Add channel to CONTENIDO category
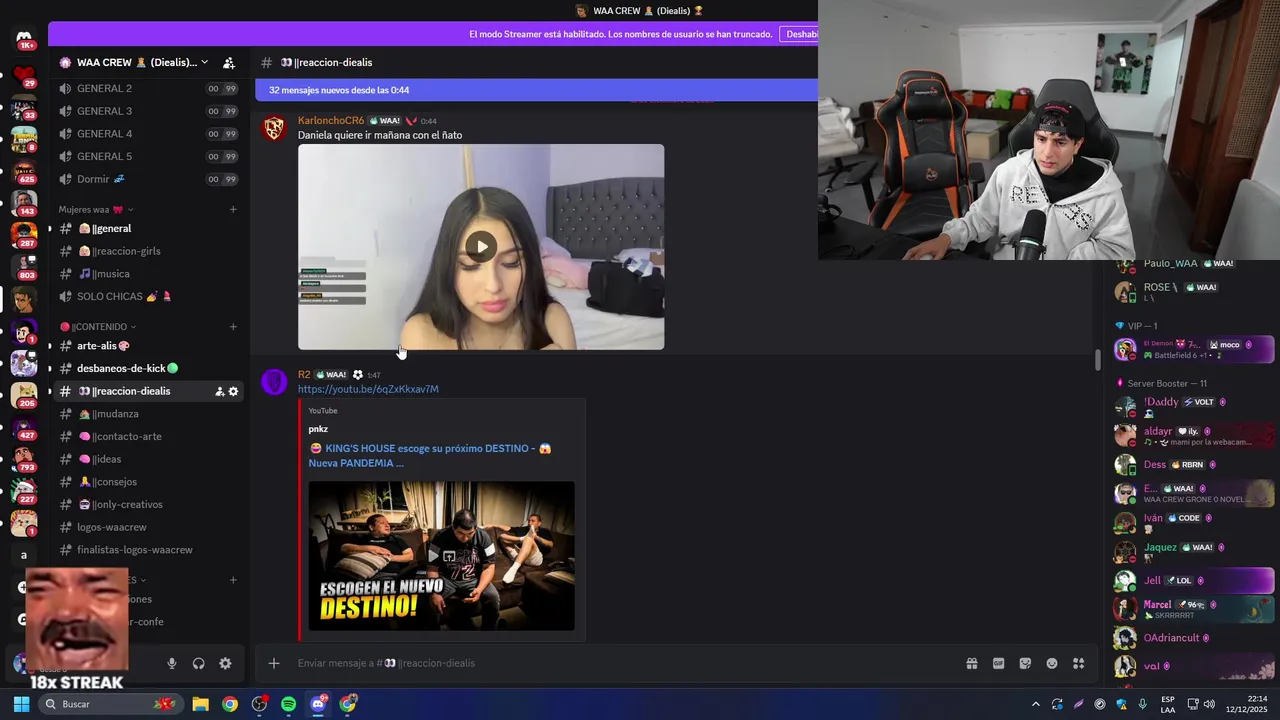This screenshot has height=720, width=1280. click(x=233, y=327)
